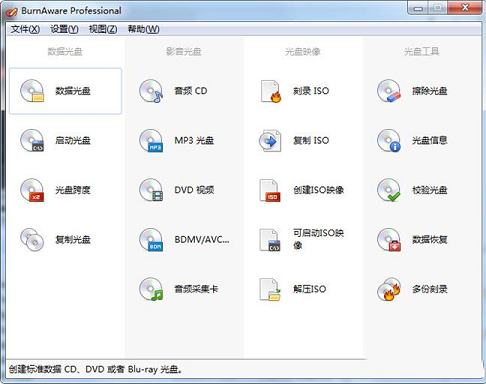
Task: Launch the 音频采集卡 audio grabber icon
Action: click(151, 289)
